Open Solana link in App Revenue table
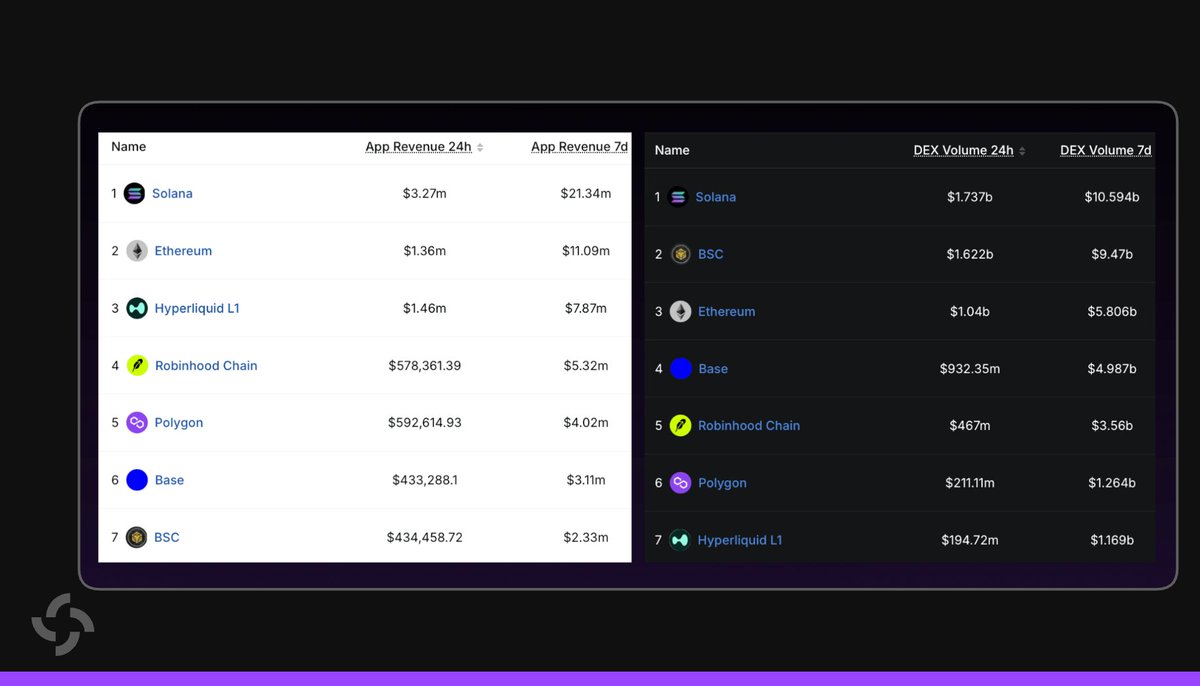The image size is (1200, 686). click(172, 193)
